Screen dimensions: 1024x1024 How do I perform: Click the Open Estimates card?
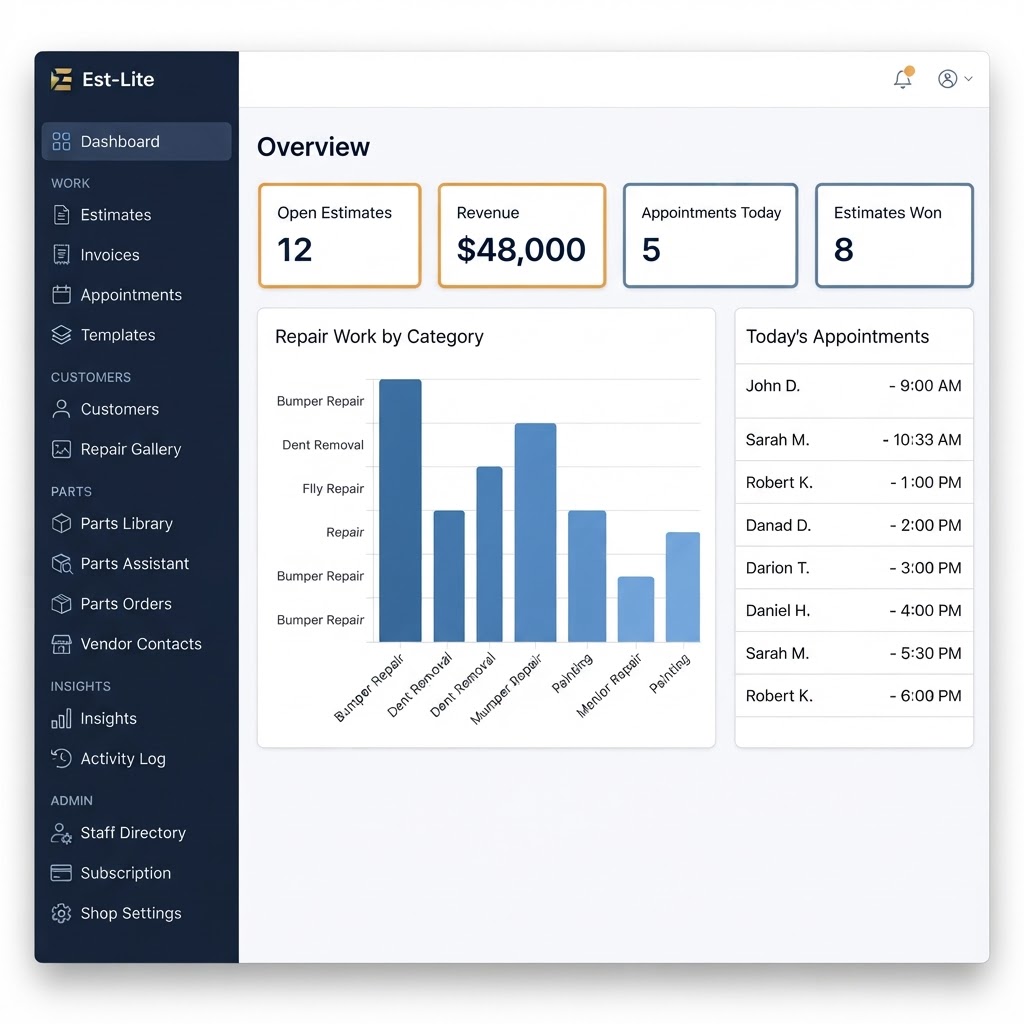(340, 235)
